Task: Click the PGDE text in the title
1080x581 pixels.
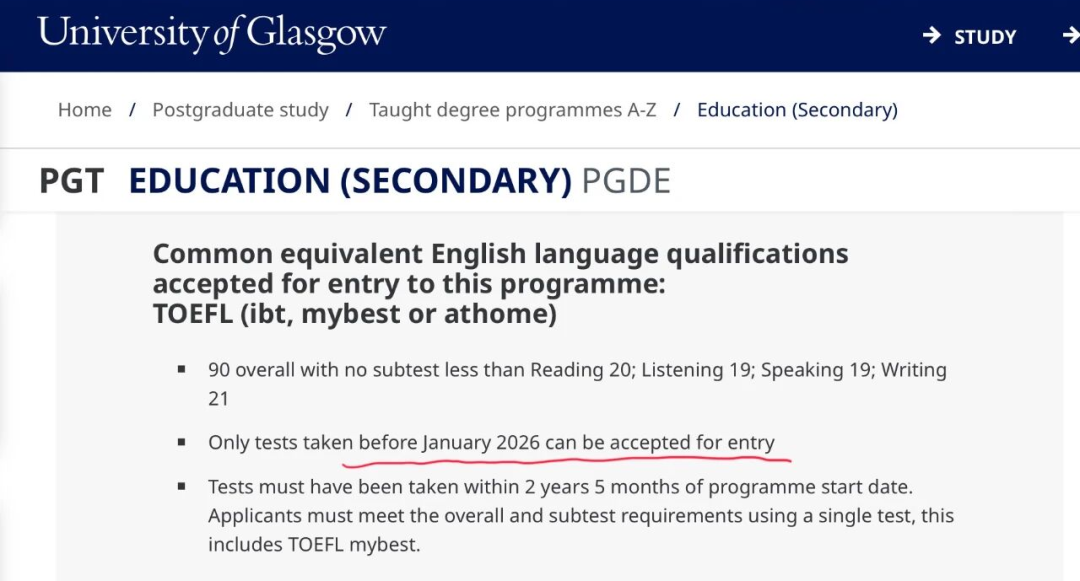Action: pos(626,181)
